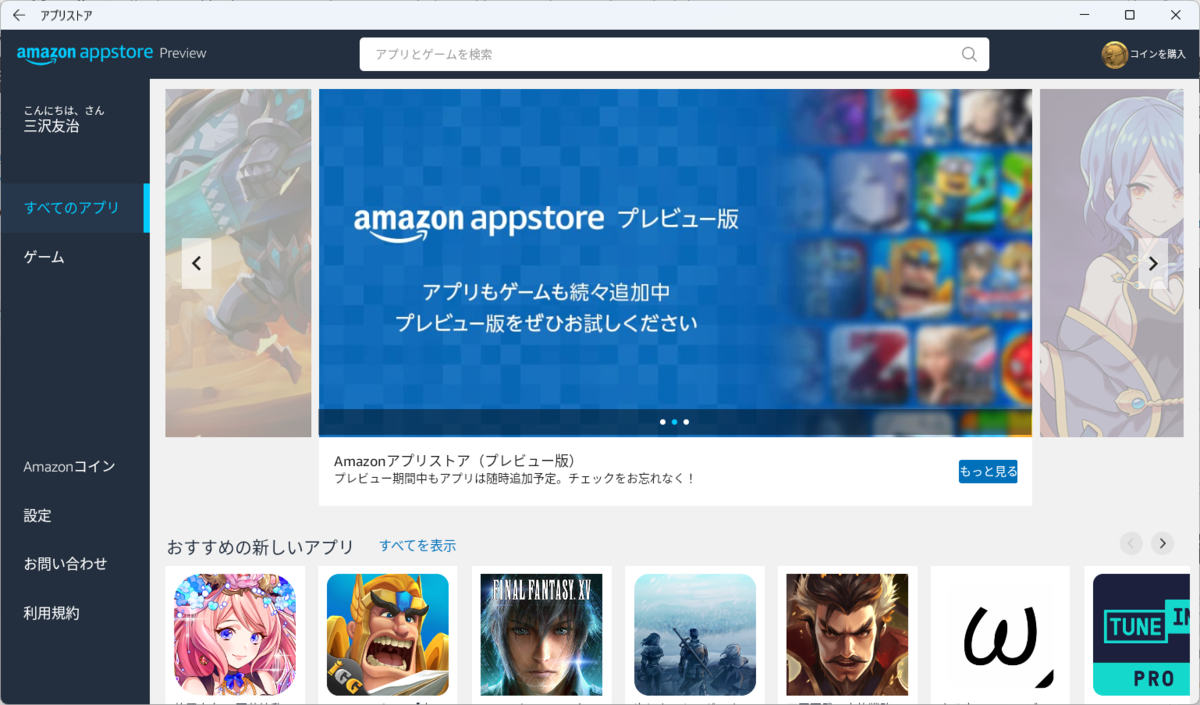The height and width of the screenshot is (705, 1200).
Task: Advance the おすすめの新しいアプリ row with the right arrow
Action: 1162,543
